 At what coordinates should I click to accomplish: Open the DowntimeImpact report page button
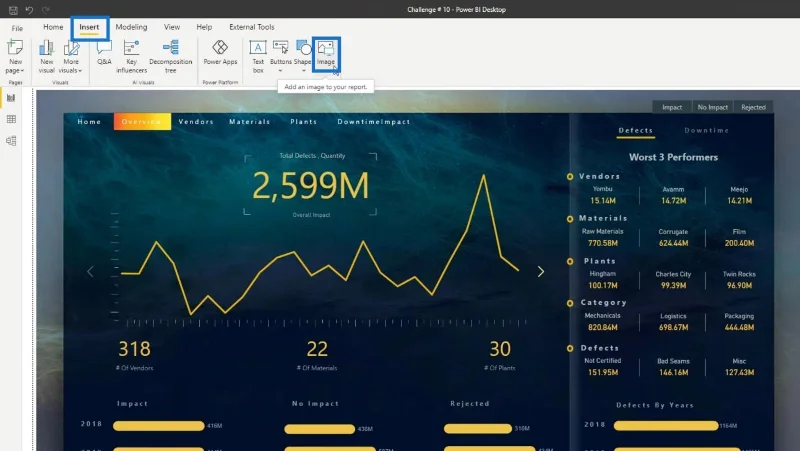[373, 122]
